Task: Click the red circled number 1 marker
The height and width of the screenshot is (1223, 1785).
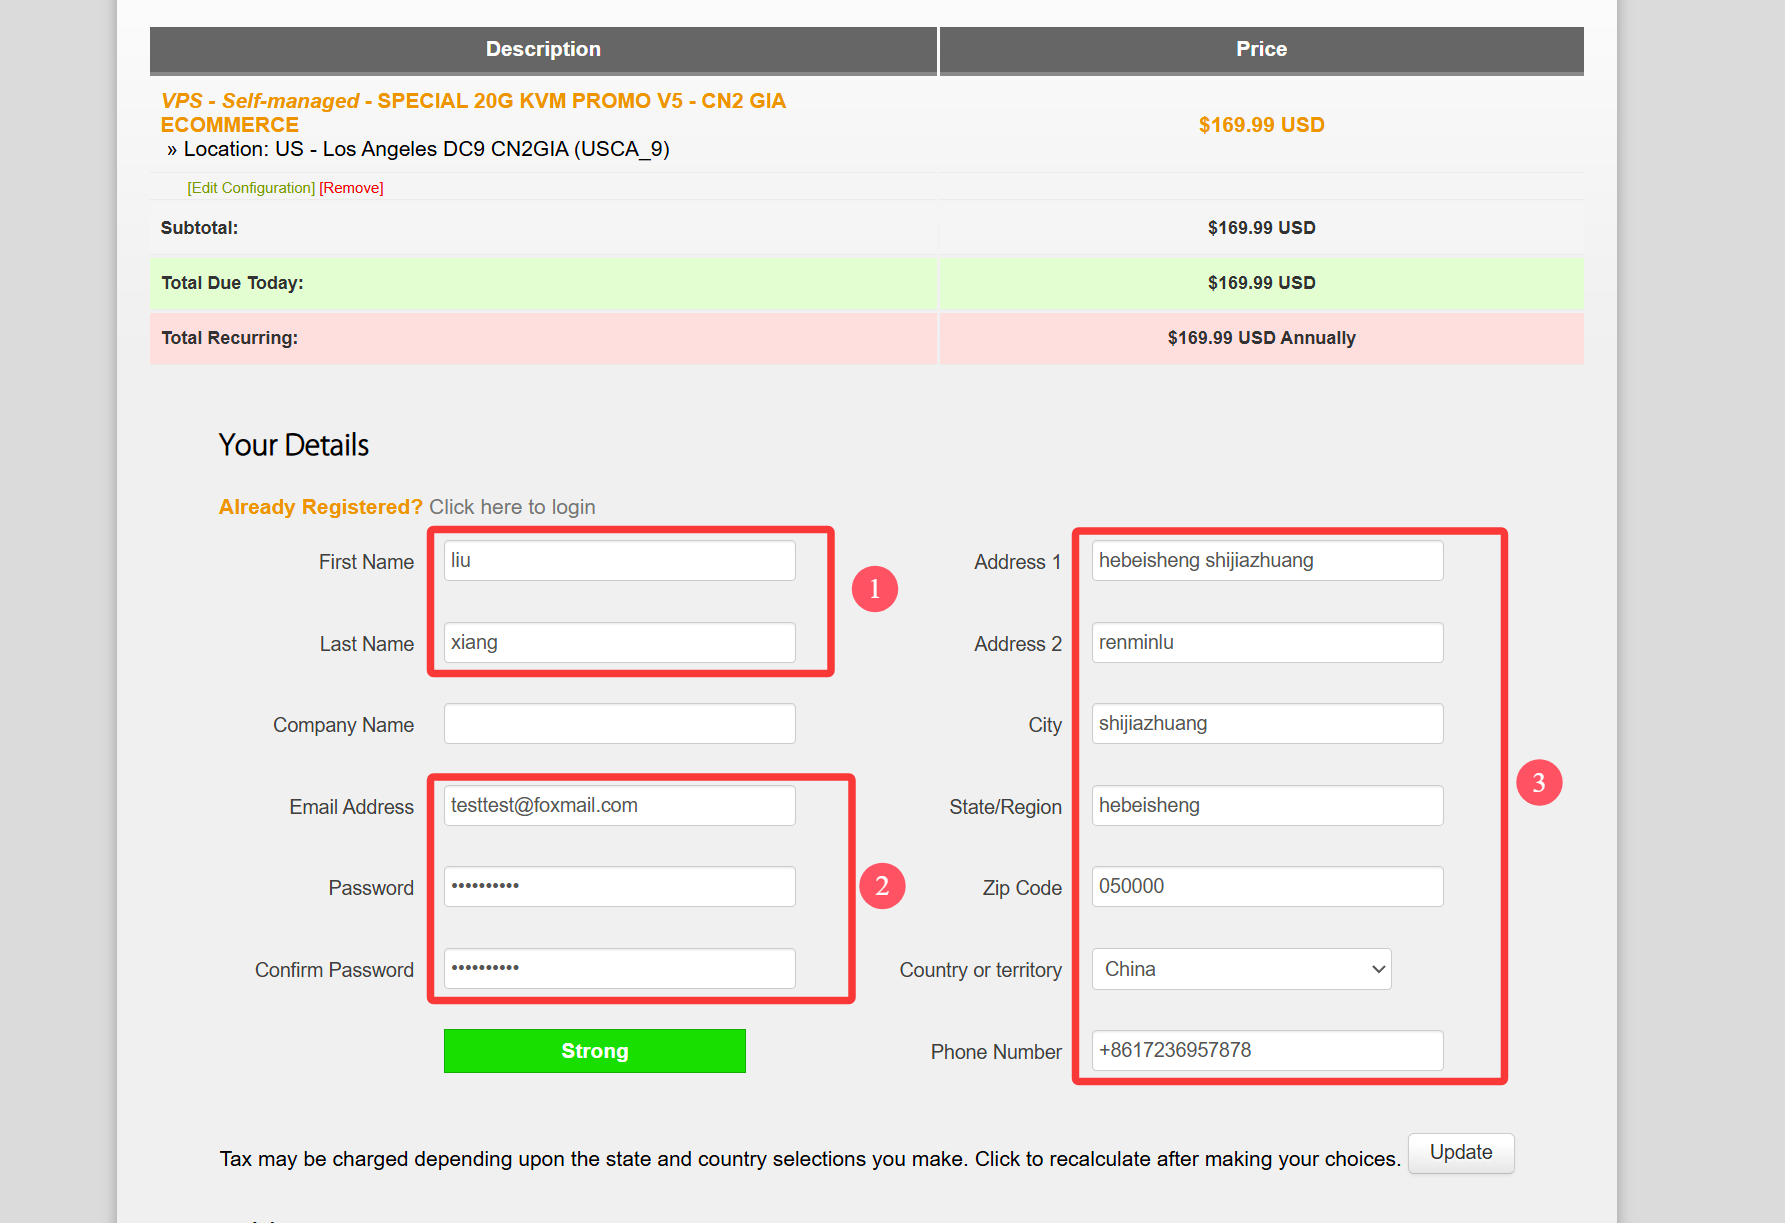Action: (874, 589)
